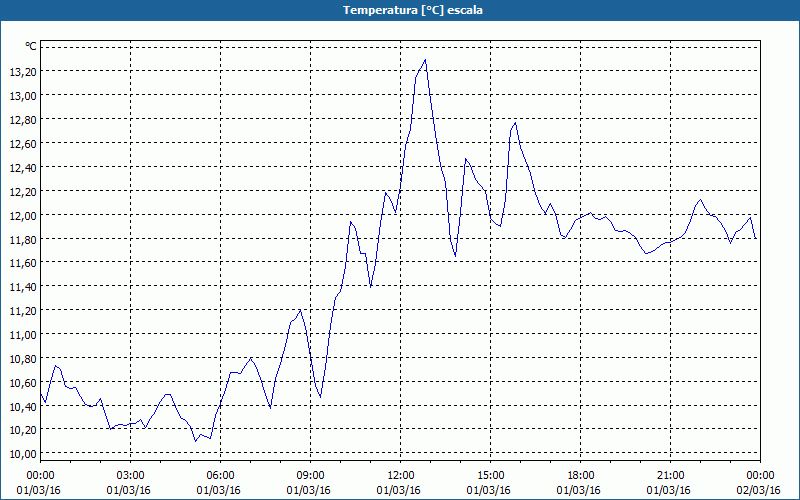
Task: Click the "°C" unit label on the axis
Action: coord(31,46)
